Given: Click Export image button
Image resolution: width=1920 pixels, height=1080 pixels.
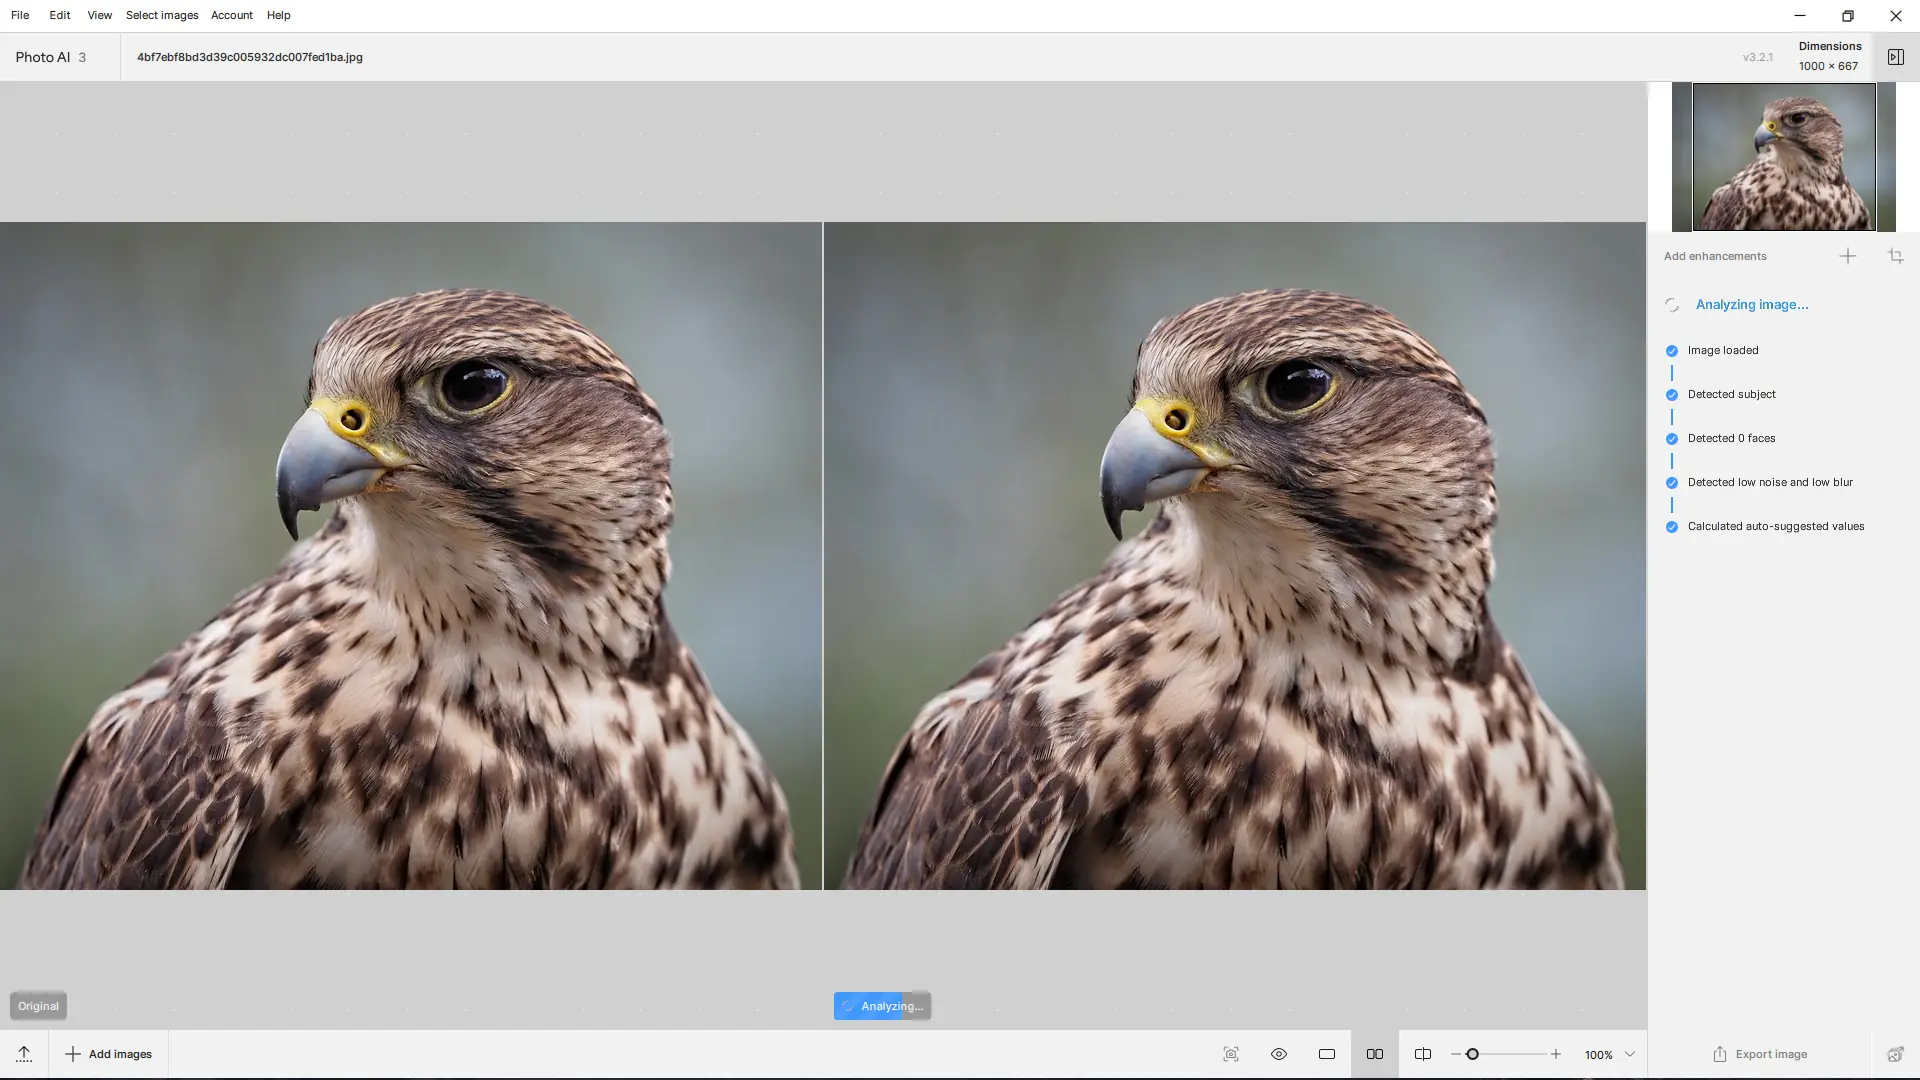Looking at the screenshot, I should (1760, 1054).
